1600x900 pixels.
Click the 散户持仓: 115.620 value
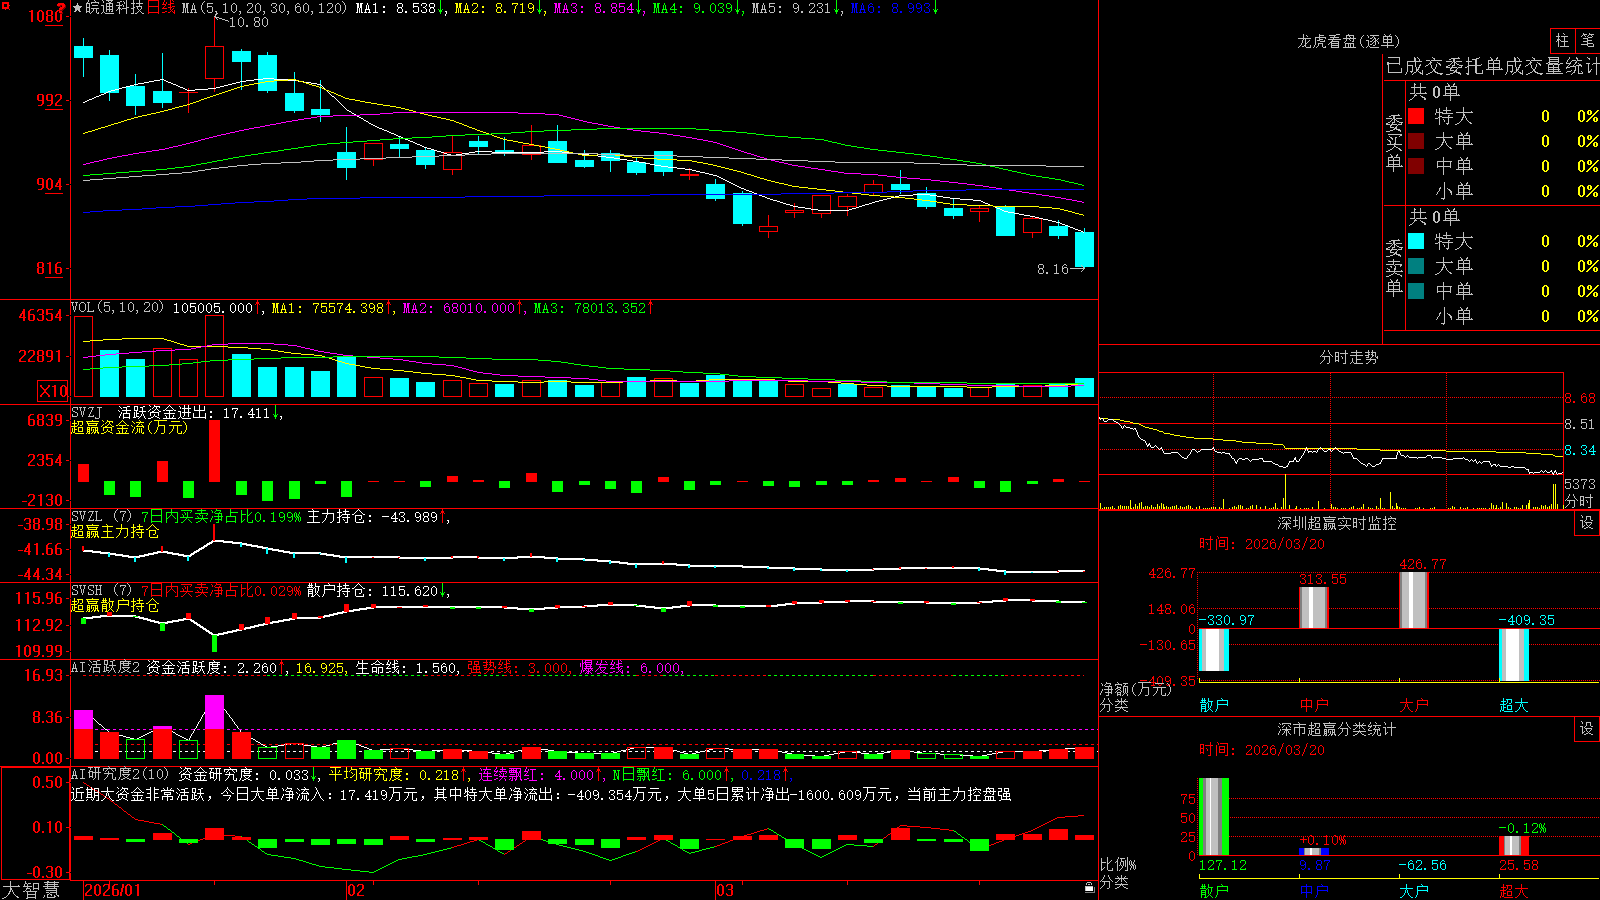(x=372, y=591)
